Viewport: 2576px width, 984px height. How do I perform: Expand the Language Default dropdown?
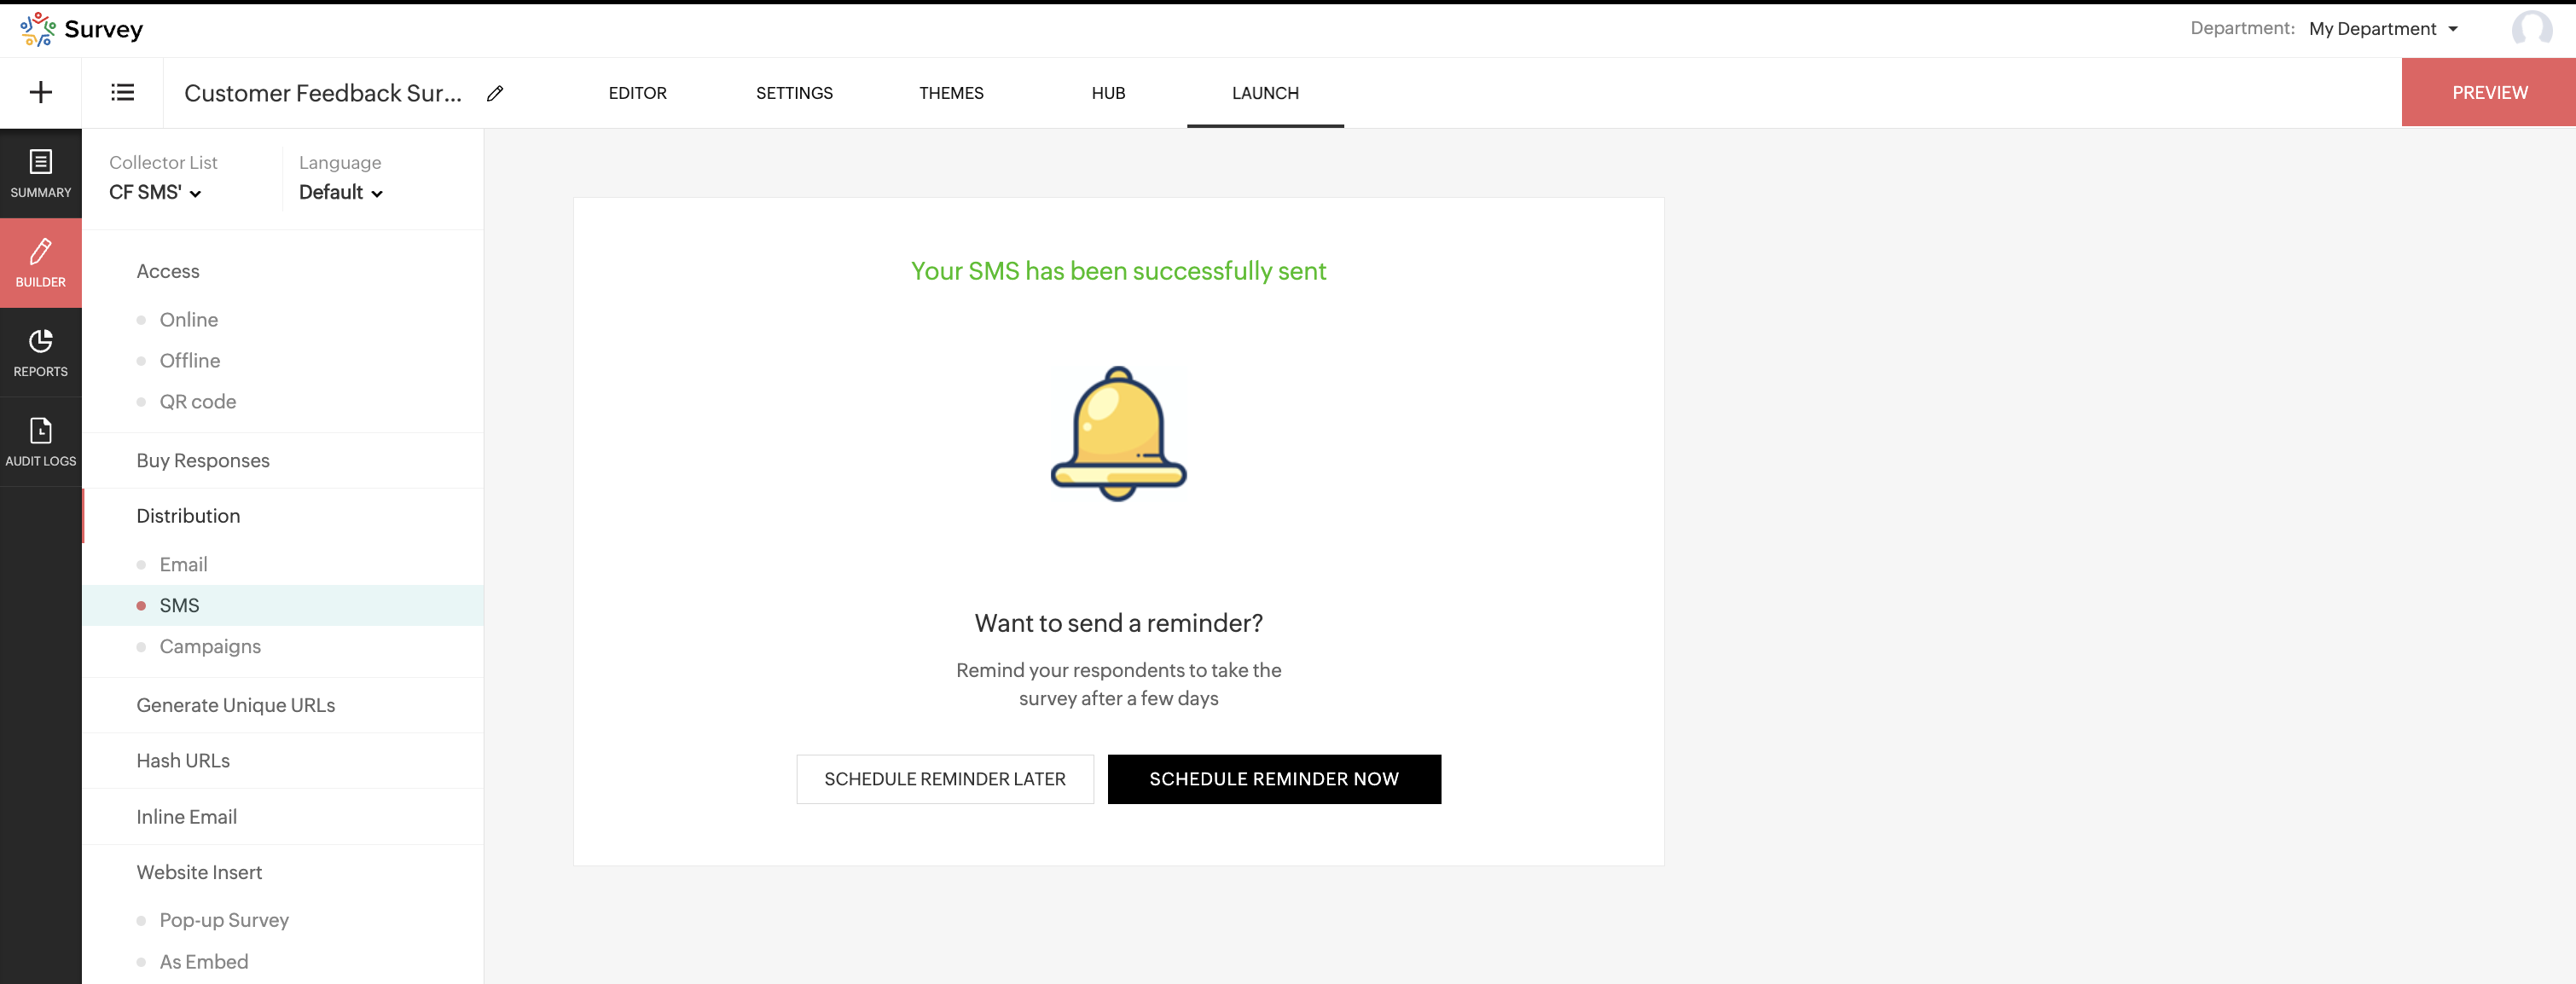(x=340, y=193)
